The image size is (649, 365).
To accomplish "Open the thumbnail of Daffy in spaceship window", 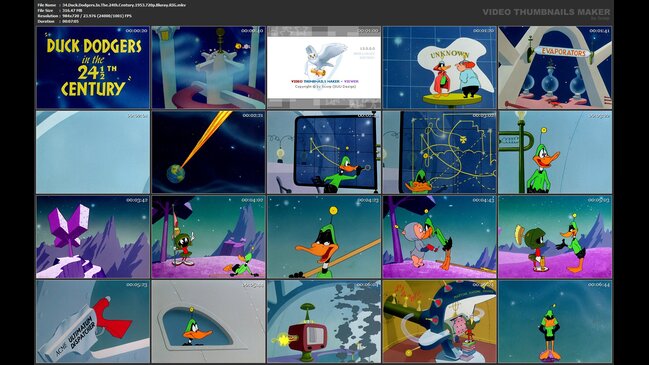I will (208, 322).
